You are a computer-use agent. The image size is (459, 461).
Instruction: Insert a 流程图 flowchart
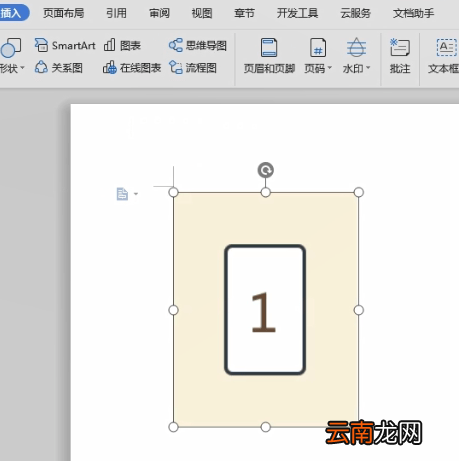[193, 68]
